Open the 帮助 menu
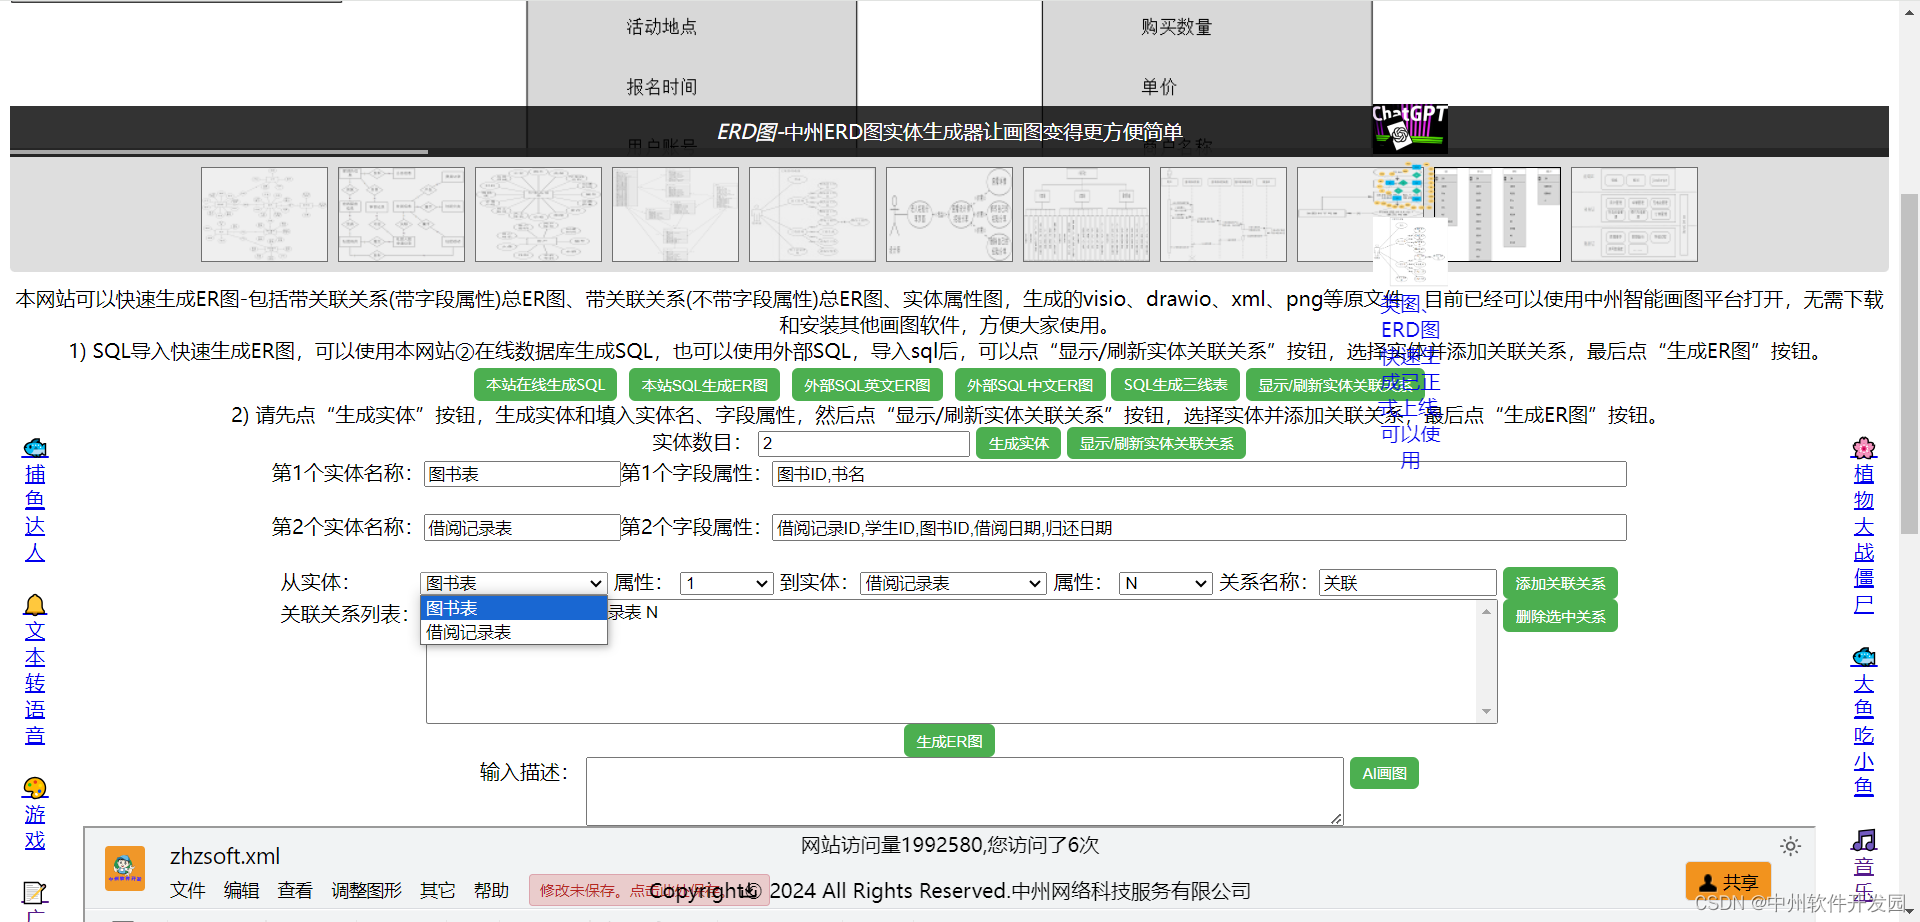Image resolution: width=1920 pixels, height=922 pixels. point(492,890)
